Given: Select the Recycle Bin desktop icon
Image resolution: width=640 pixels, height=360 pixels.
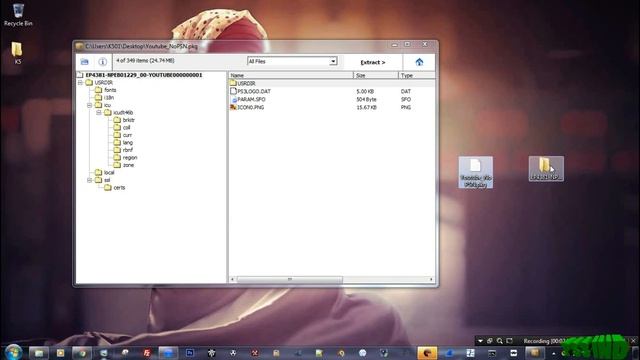Looking at the screenshot, I should (18, 15).
